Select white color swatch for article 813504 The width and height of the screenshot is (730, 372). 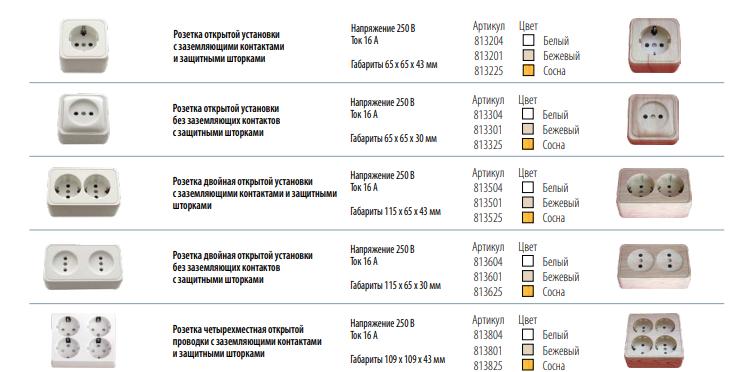[x=527, y=187]
